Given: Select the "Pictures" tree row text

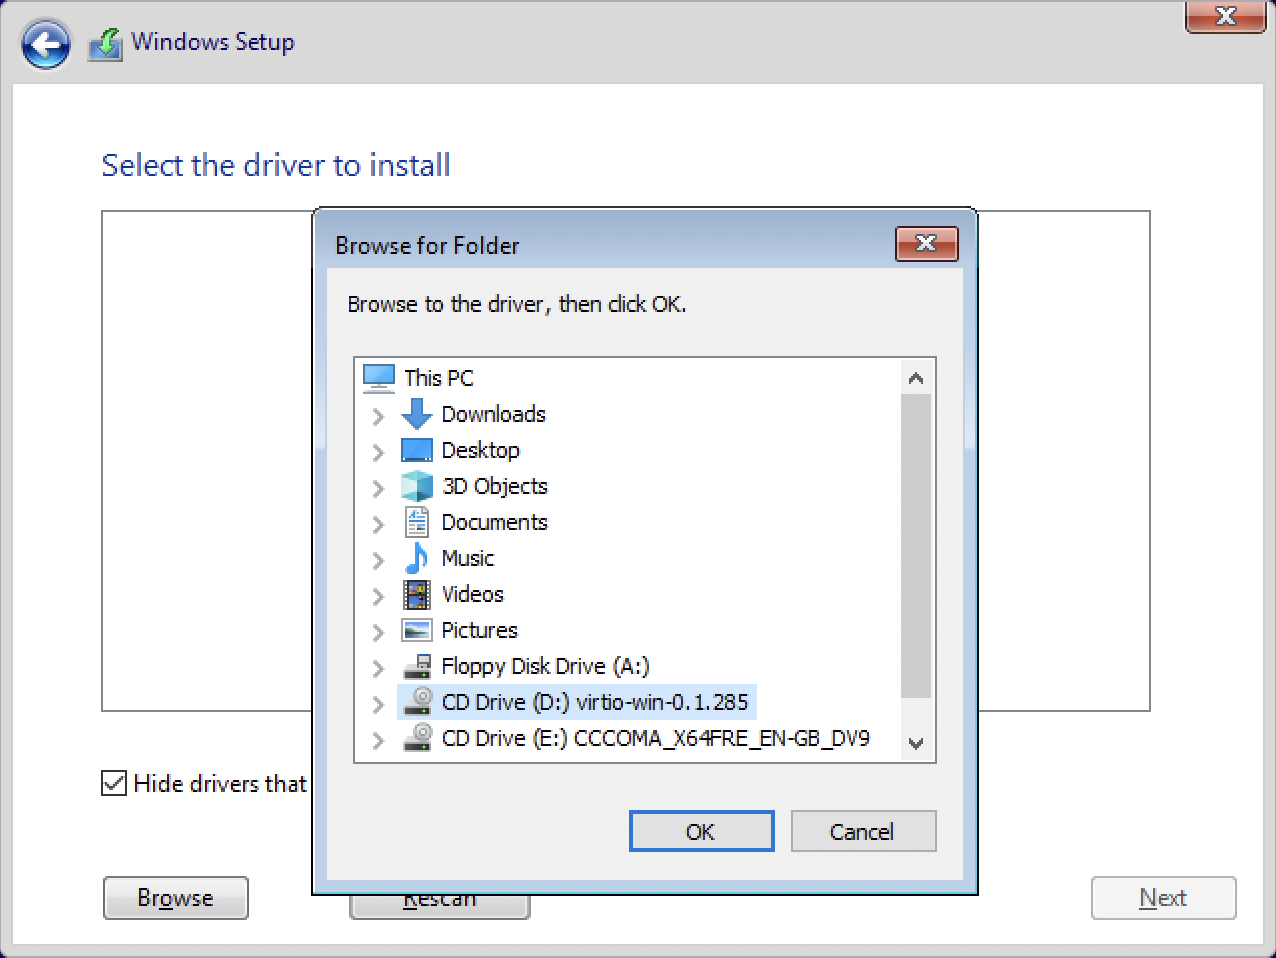Looking at the screenshot, I should [480, 630].
